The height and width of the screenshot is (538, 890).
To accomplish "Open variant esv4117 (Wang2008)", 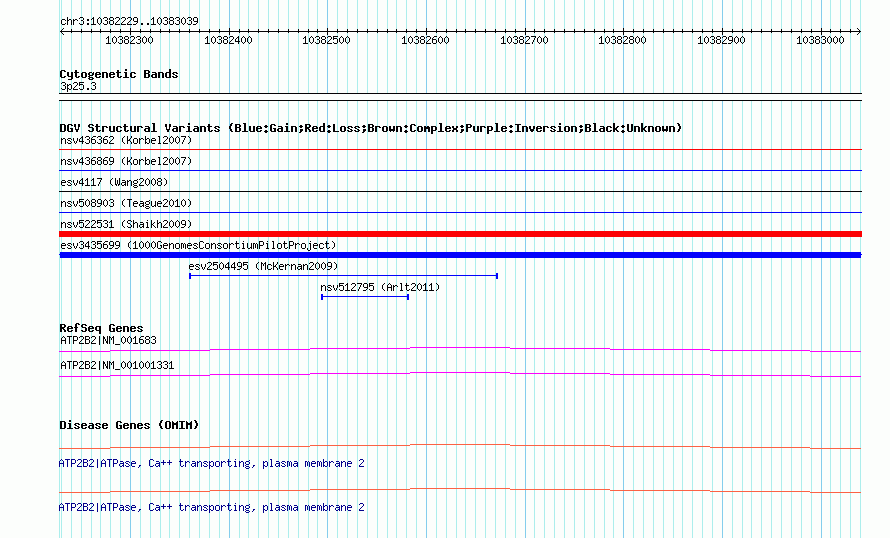I will (x=114, y=182).
